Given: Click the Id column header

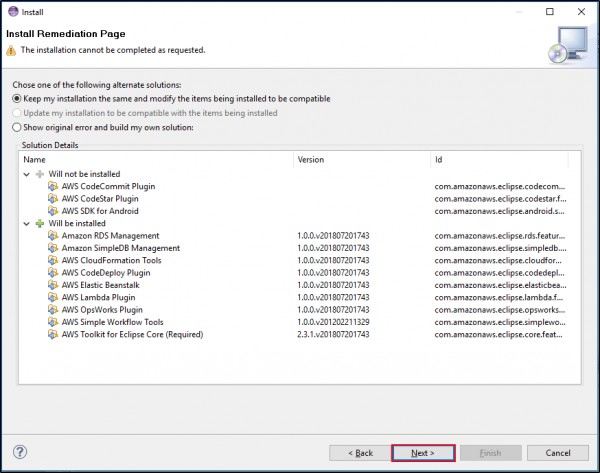Looking at the screenshot, I should pyautogui.click(x=499, y=160).
